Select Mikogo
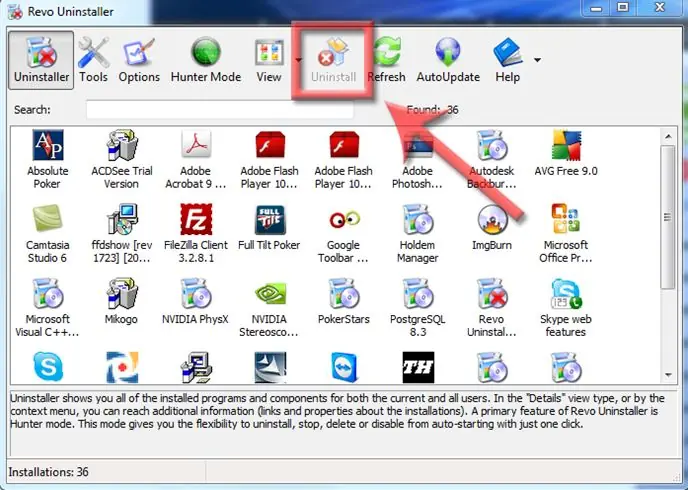This screenshot has width=688, height=490. pos(122,301)
